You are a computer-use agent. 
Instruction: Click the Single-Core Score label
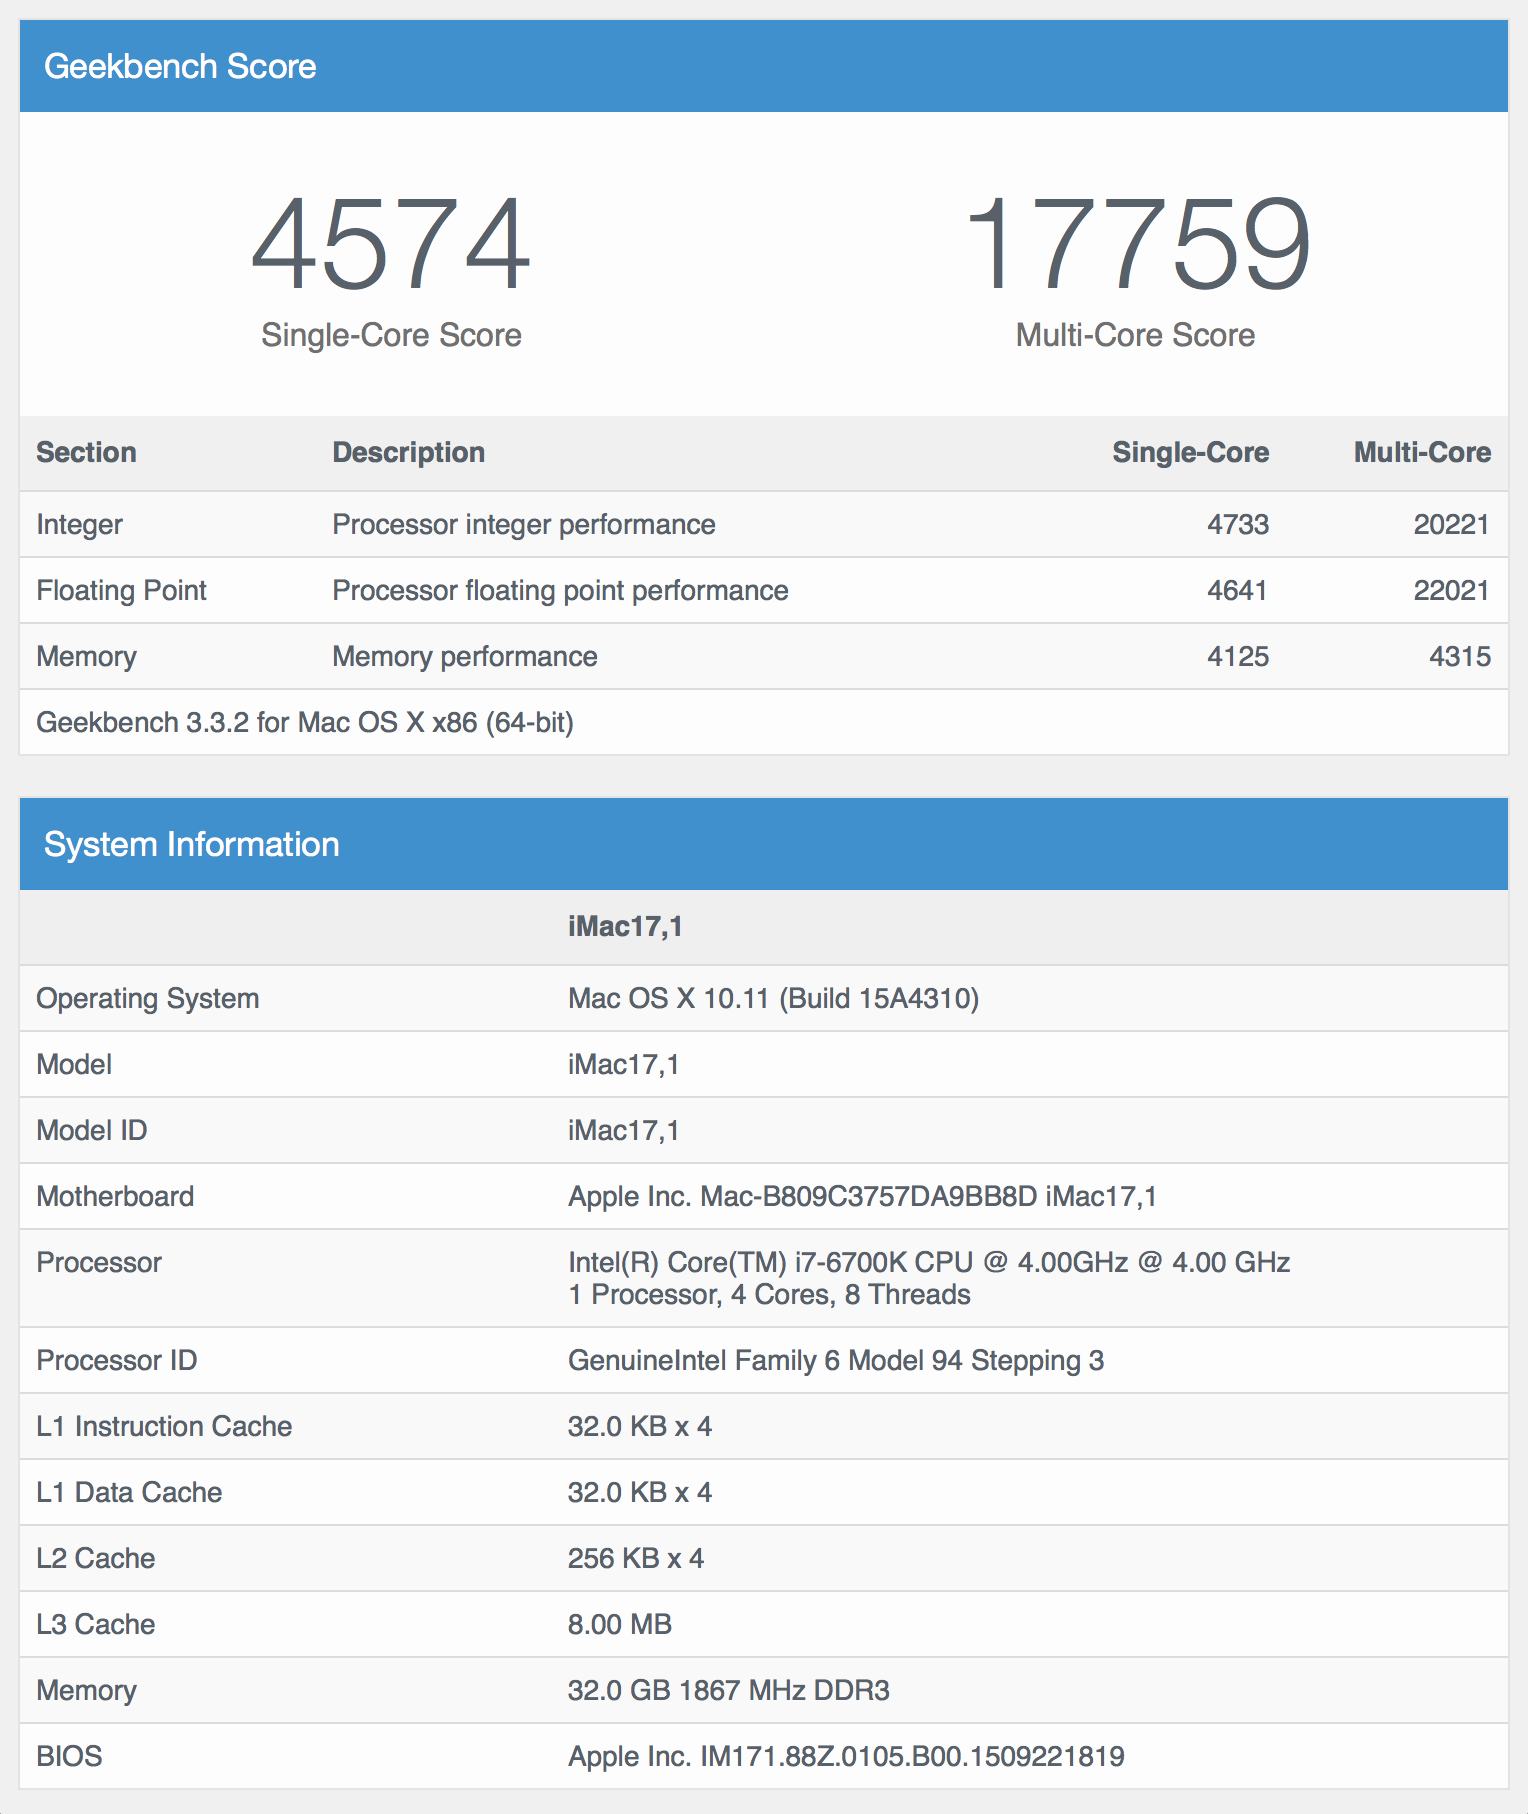(391, 335)
